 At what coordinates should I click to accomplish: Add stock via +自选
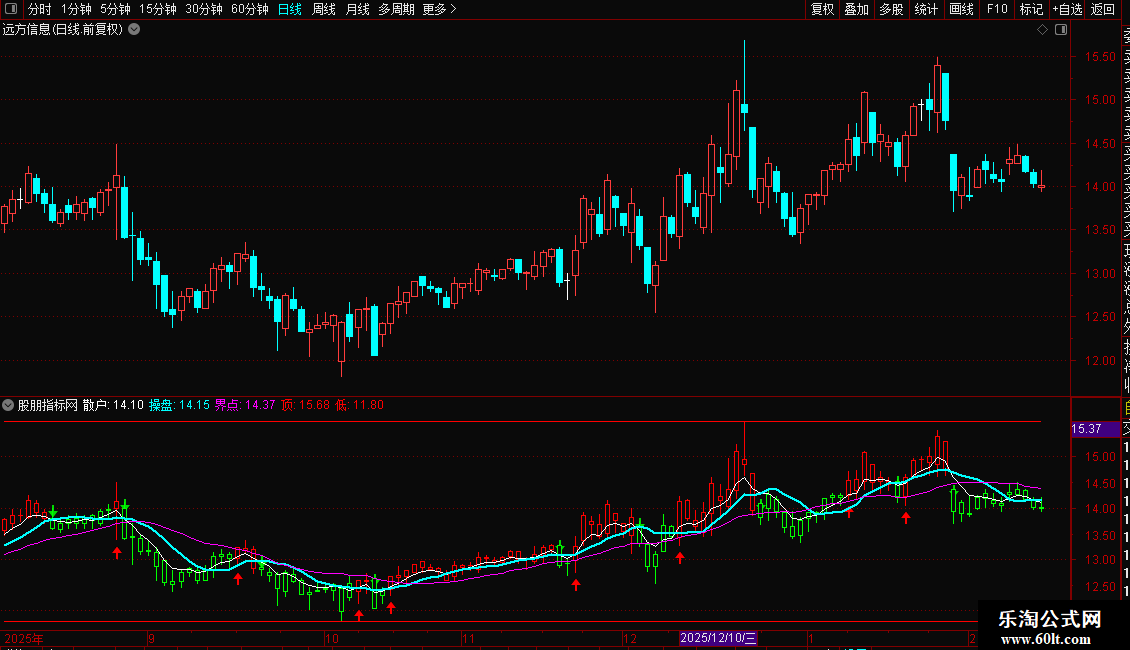coord(1067,9)
